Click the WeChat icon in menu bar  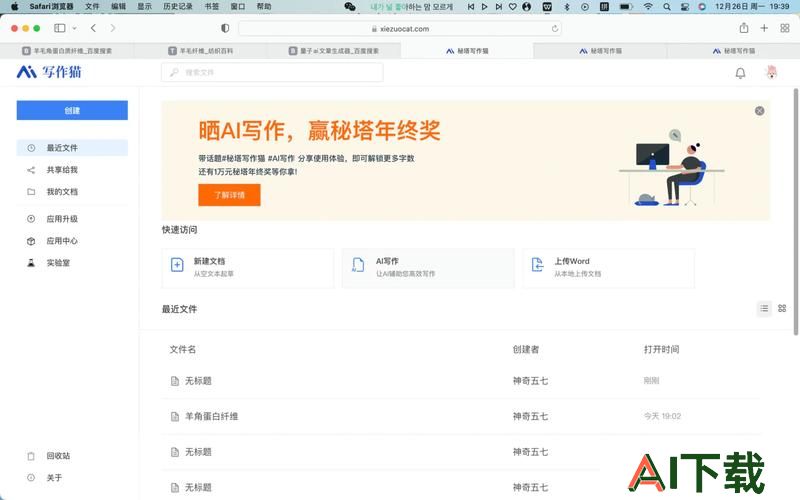(x=350, y=7)
